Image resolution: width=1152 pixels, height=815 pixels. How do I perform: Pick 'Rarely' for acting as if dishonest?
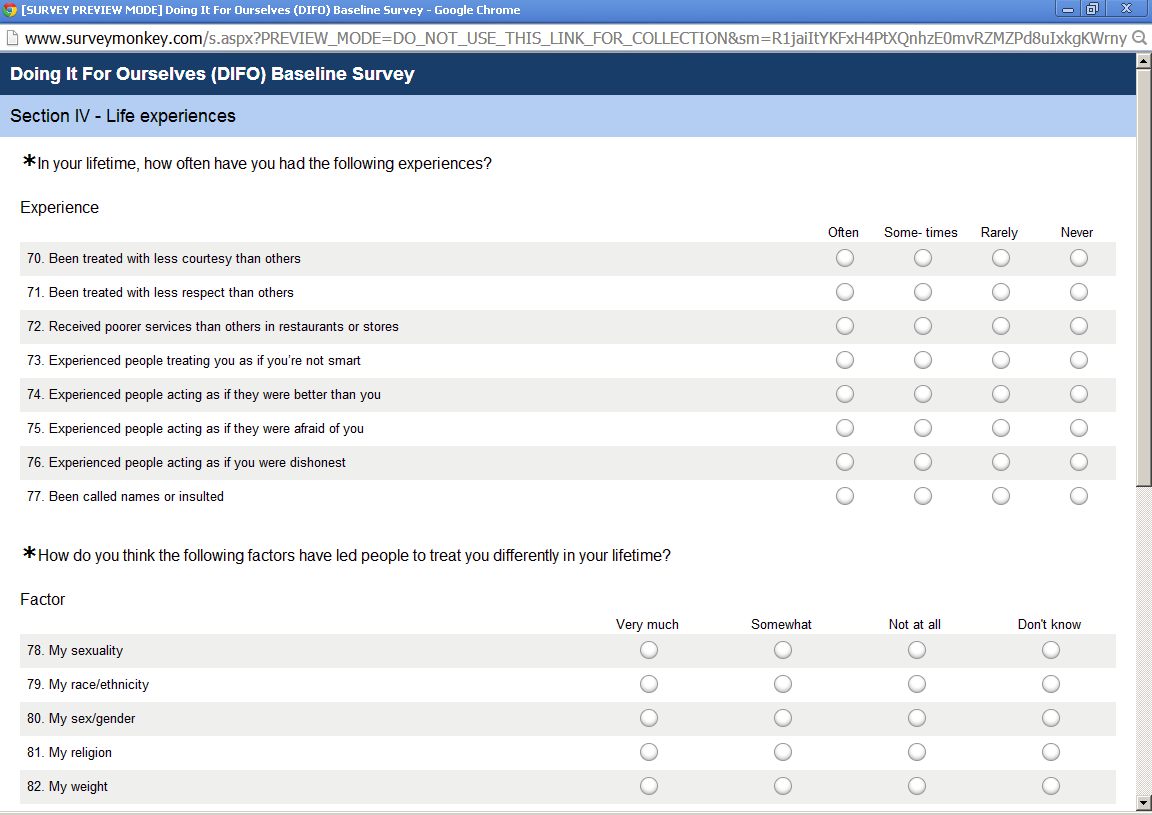click(x=1000, y=462)
